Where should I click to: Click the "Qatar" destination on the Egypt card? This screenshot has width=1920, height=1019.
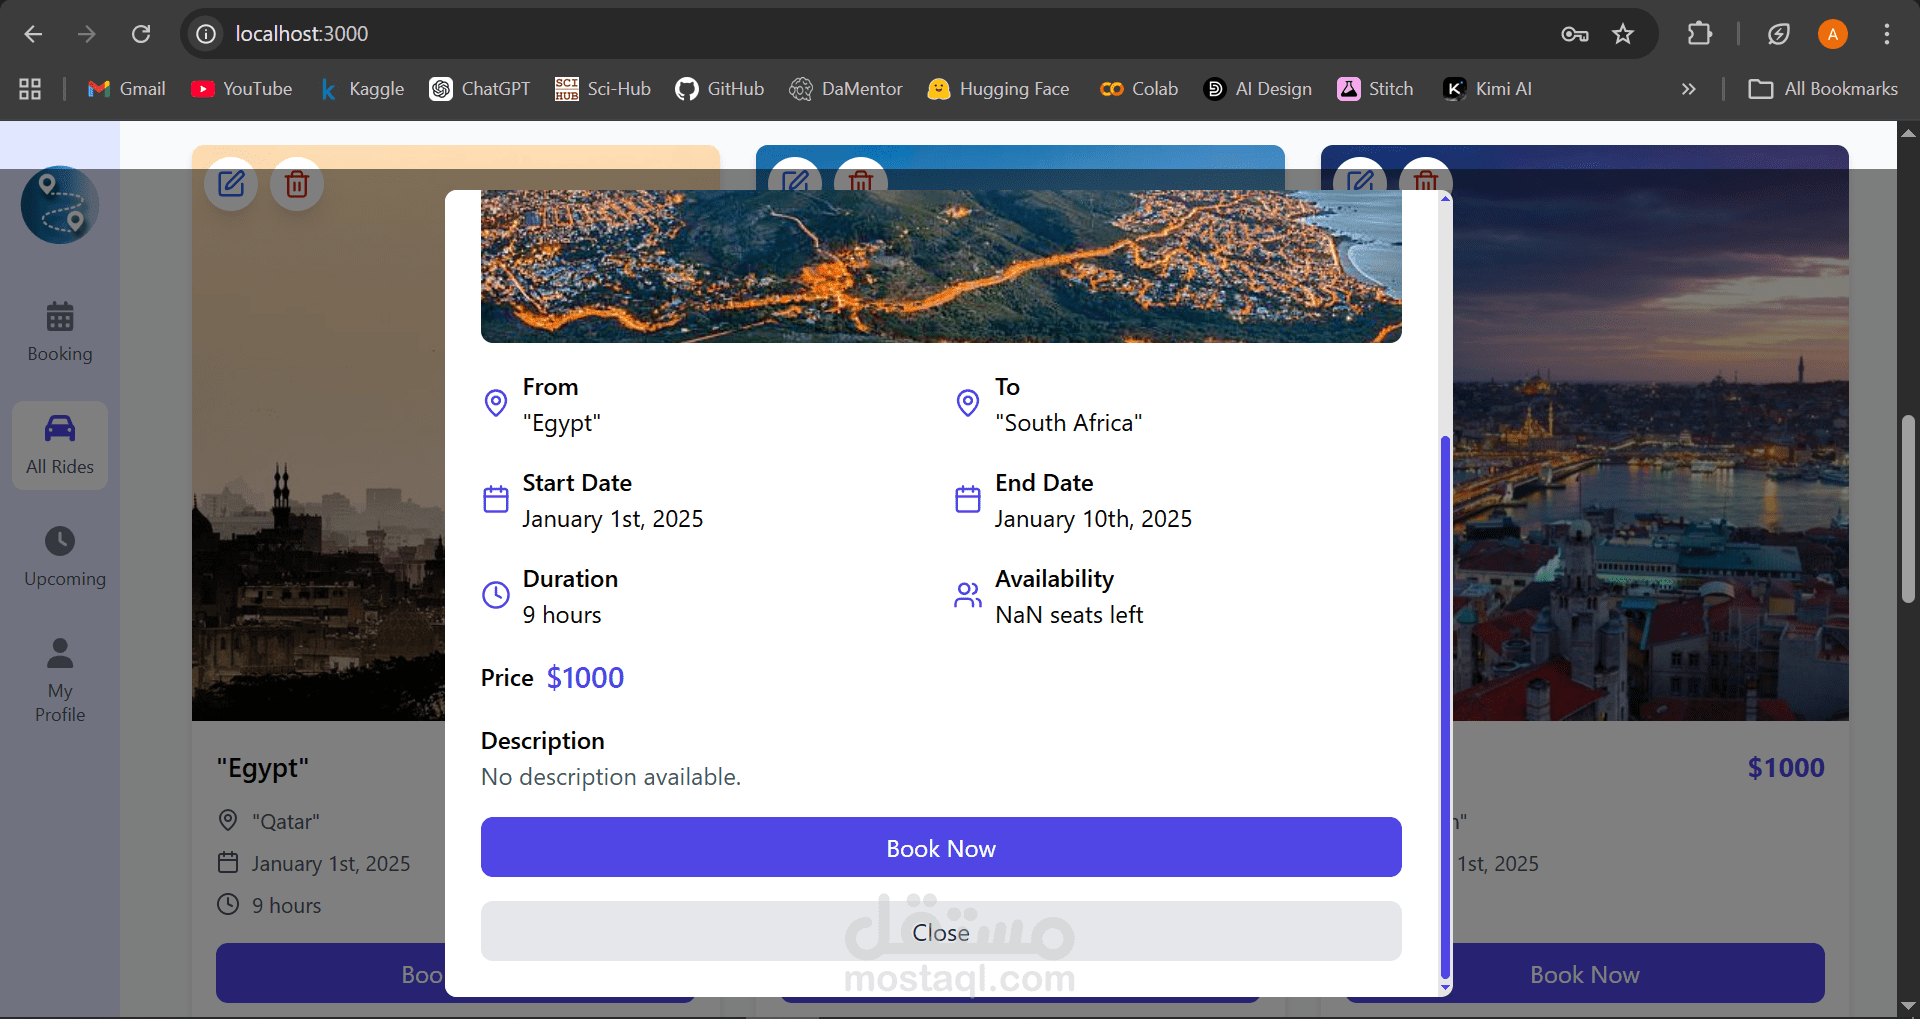pyautogui.click(x=286, y=822)
